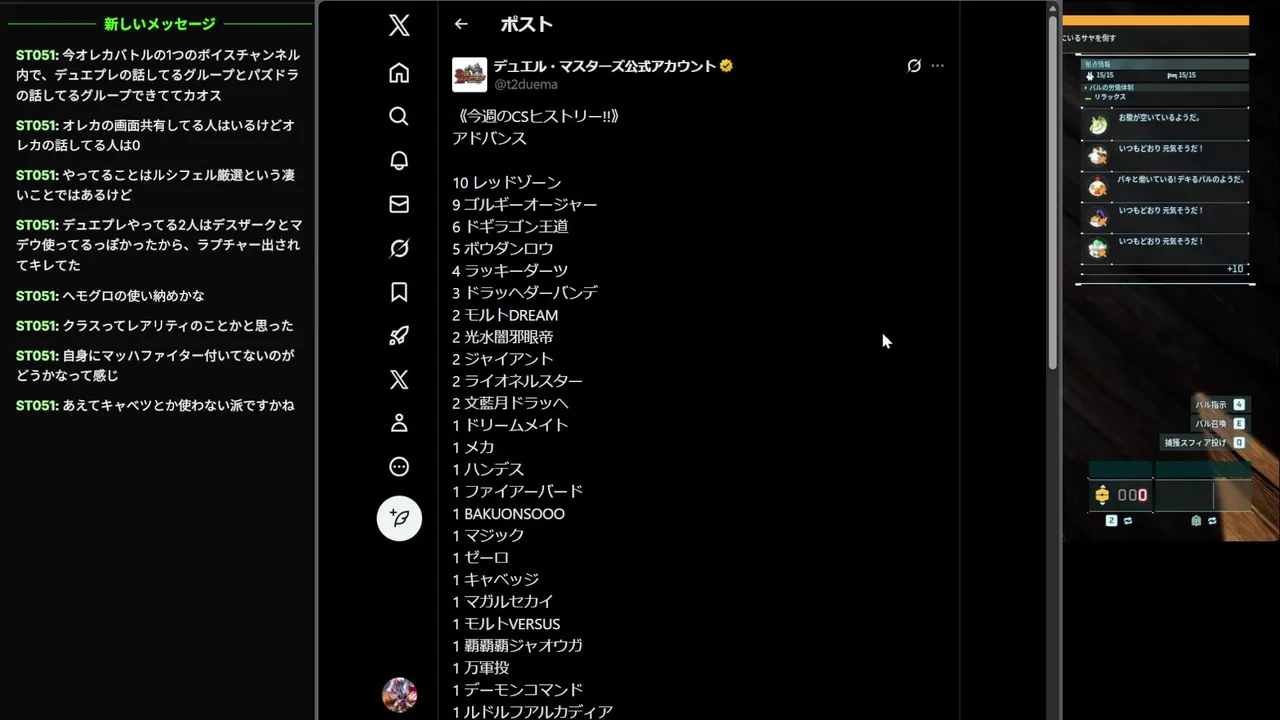Click the +10 more pals indicator
The image size is (1280, 720).
[x=1235, y=269]
